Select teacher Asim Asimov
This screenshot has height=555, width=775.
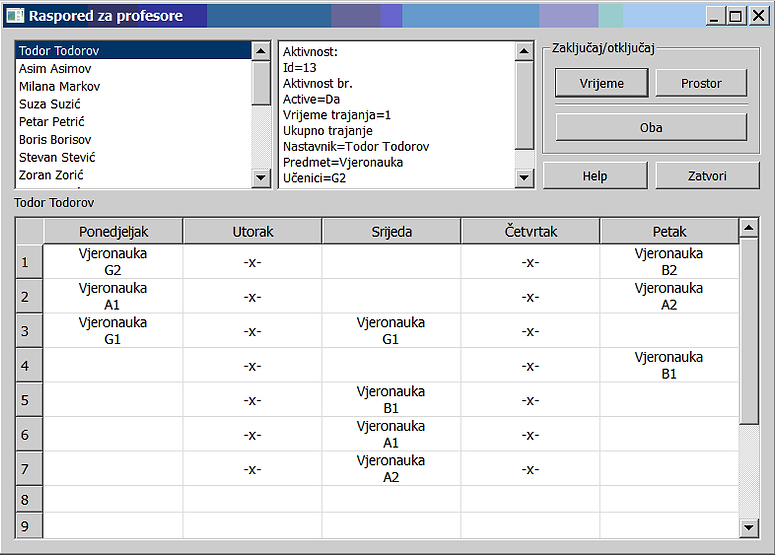(134, 68)
